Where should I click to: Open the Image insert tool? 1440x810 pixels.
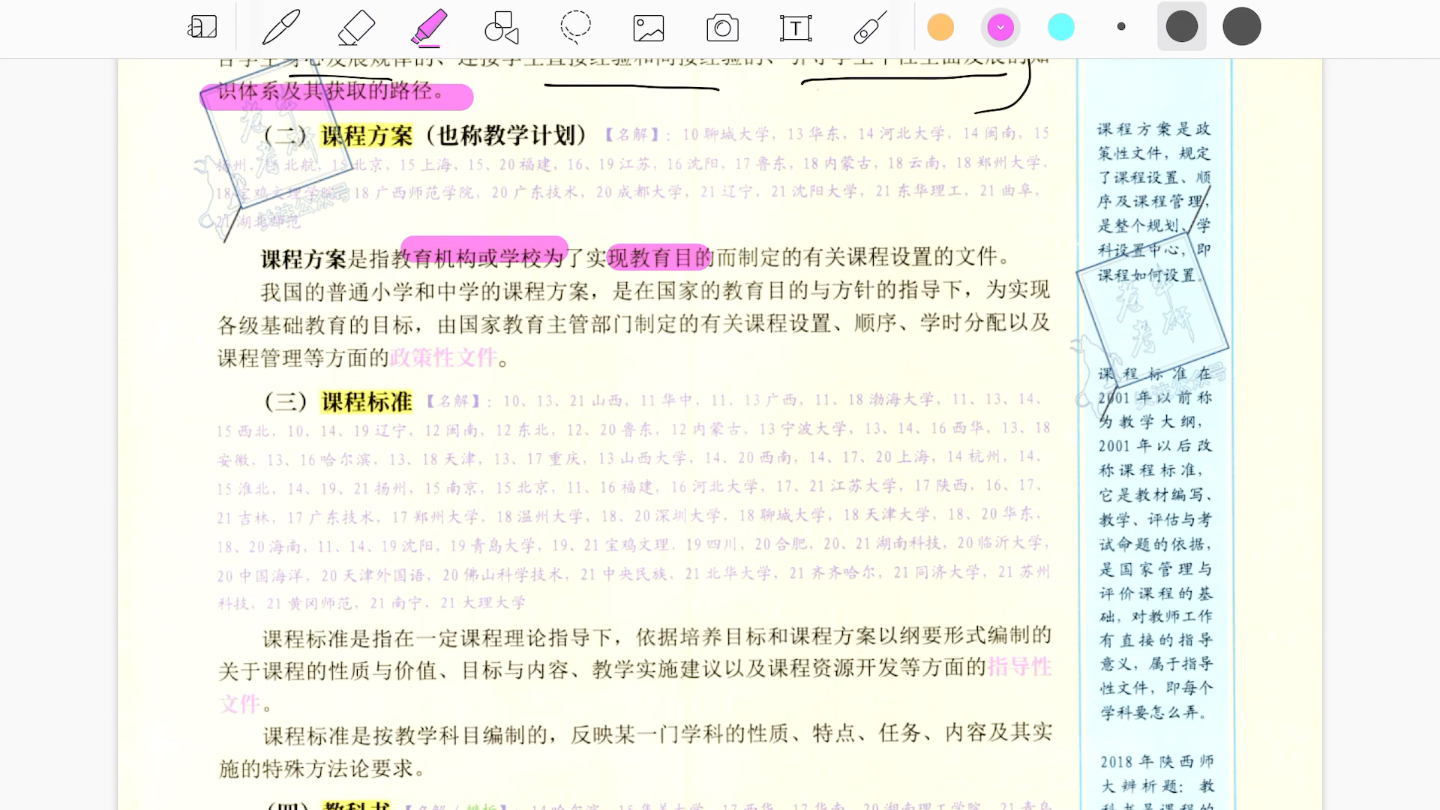(649, 28)
